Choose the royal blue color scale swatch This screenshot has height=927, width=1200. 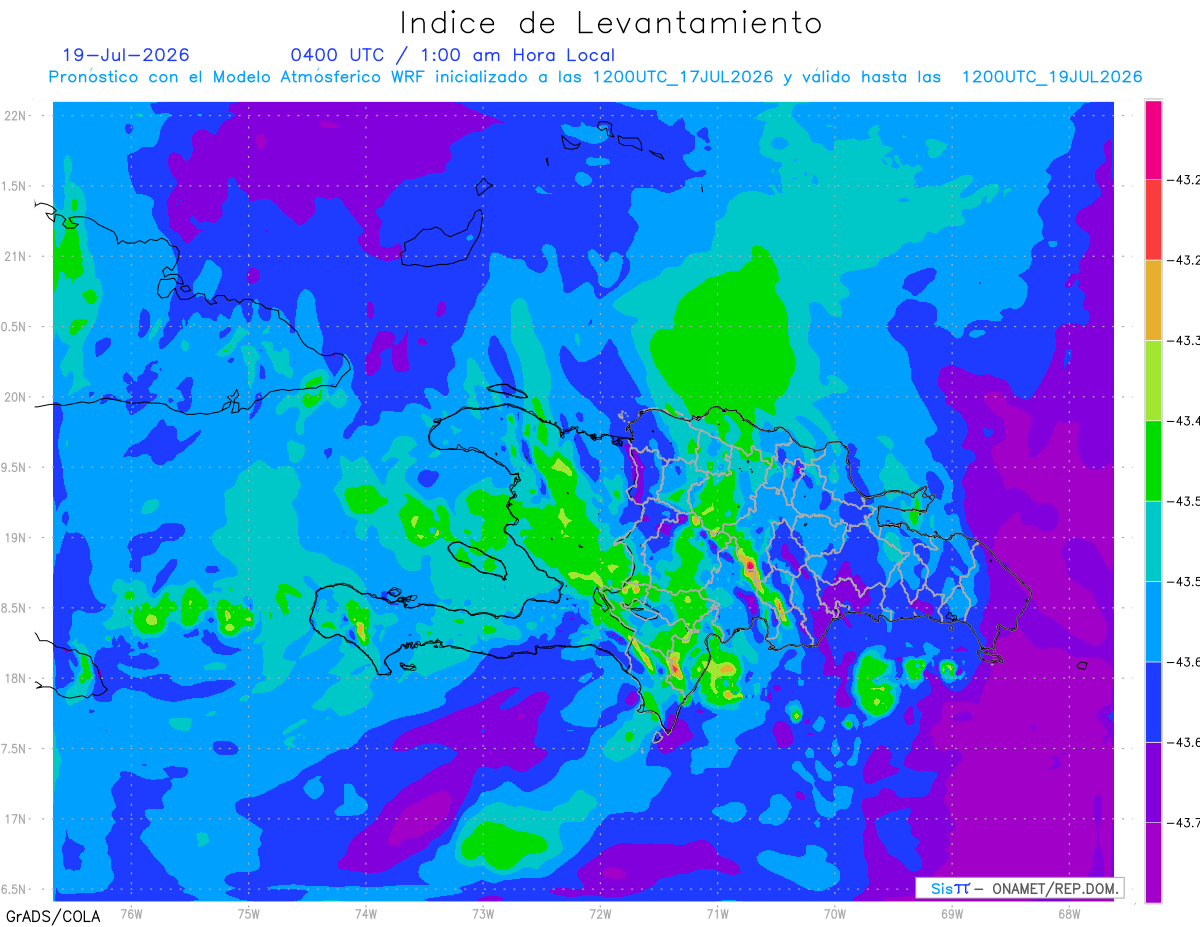click(1153, 701)
